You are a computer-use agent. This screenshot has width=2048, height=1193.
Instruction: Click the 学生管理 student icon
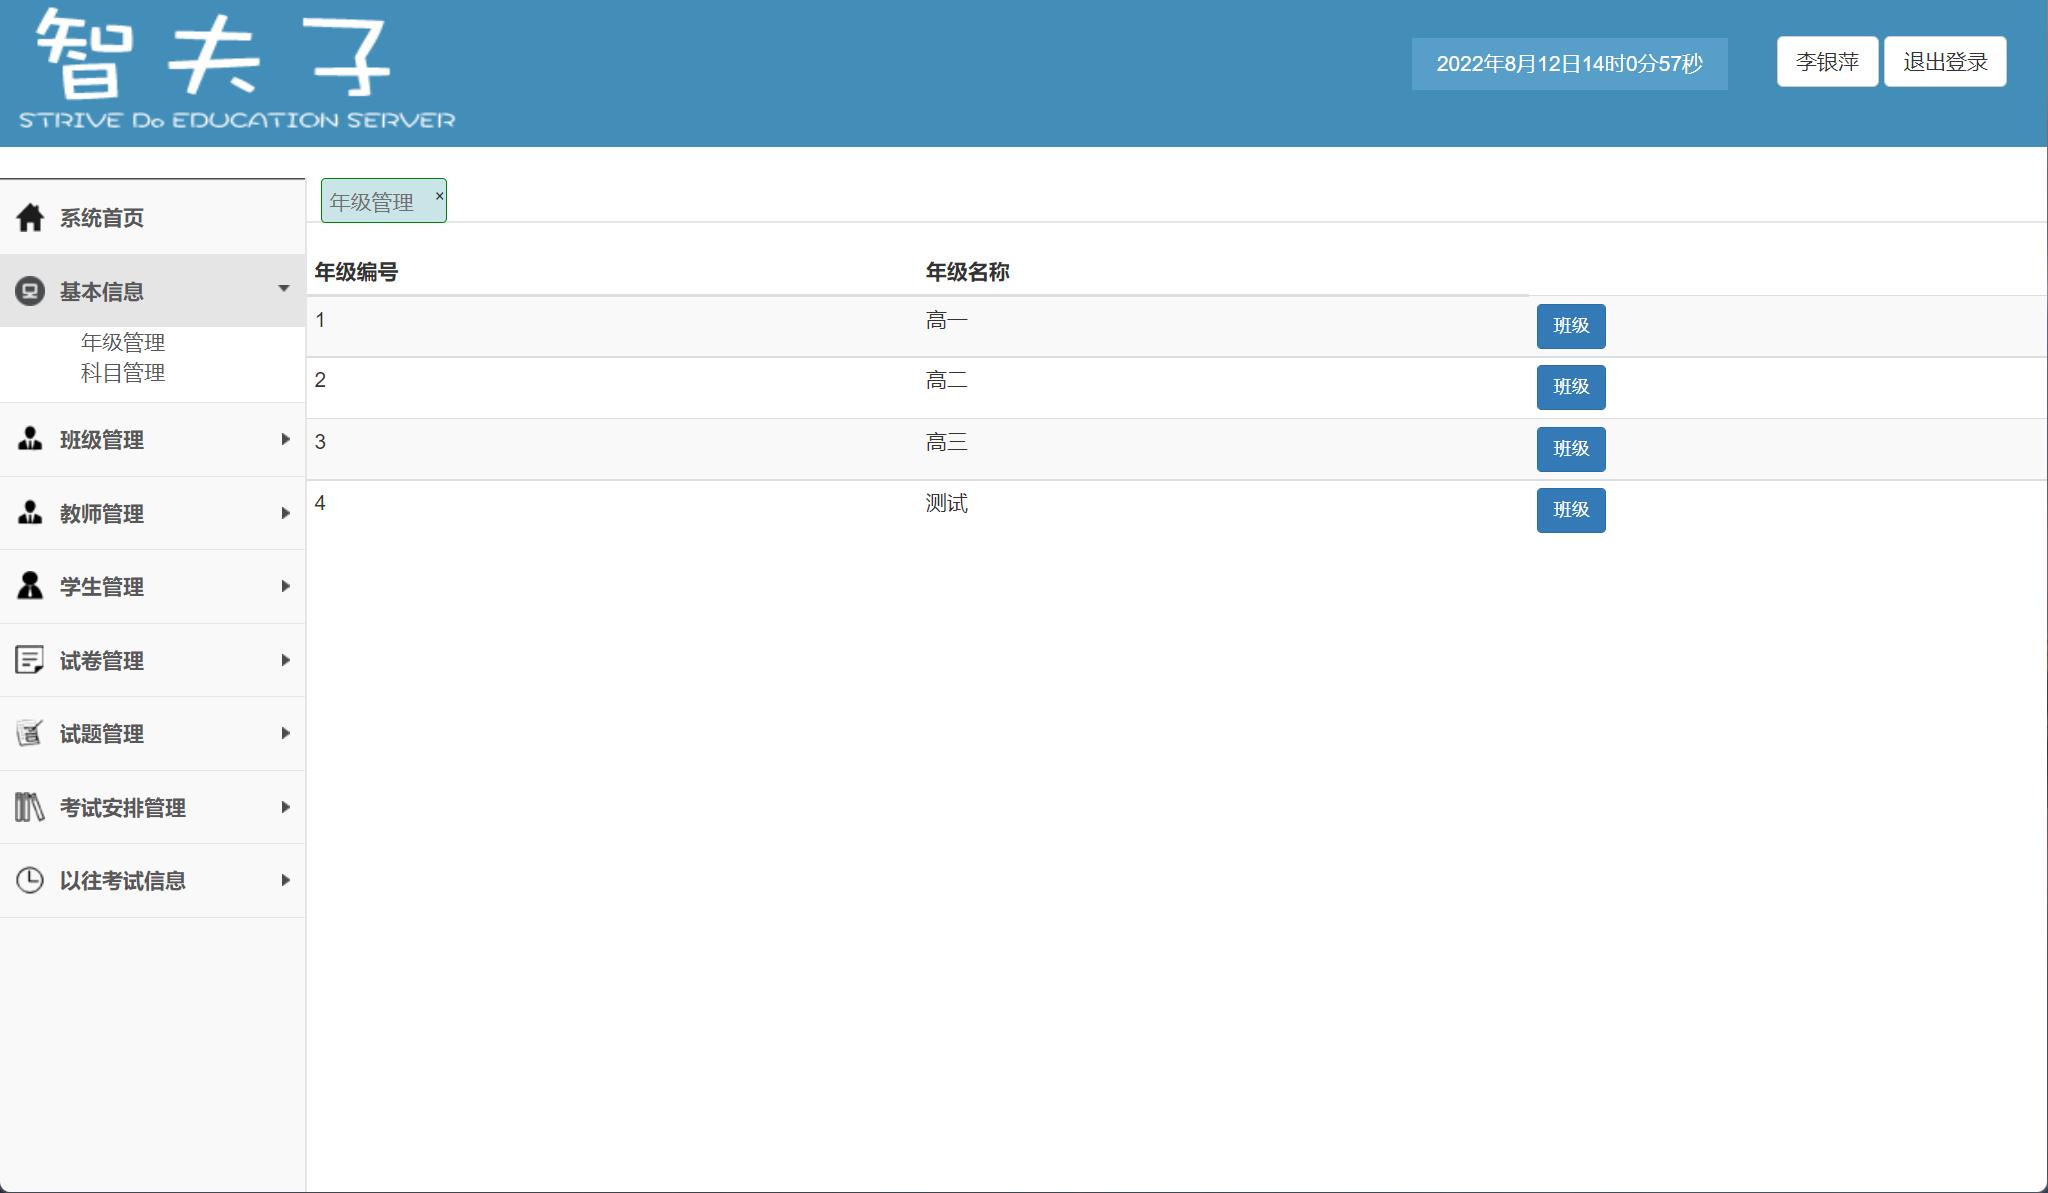point(29,586)
